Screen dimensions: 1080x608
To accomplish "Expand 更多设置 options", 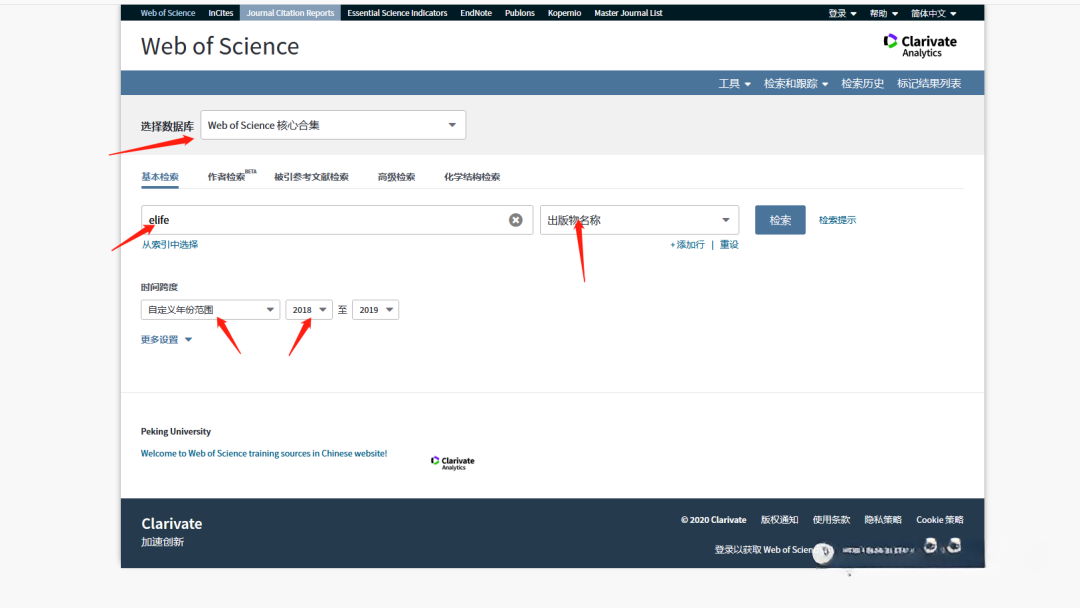I will [166, 339].
